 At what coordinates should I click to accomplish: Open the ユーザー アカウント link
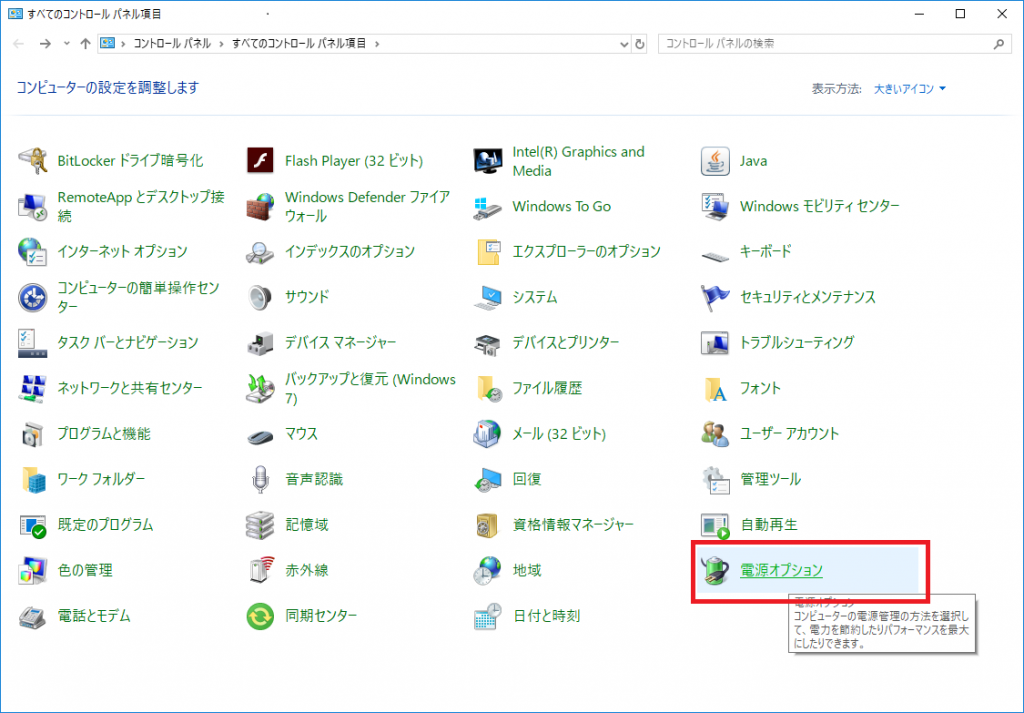(x=789, y=434)
